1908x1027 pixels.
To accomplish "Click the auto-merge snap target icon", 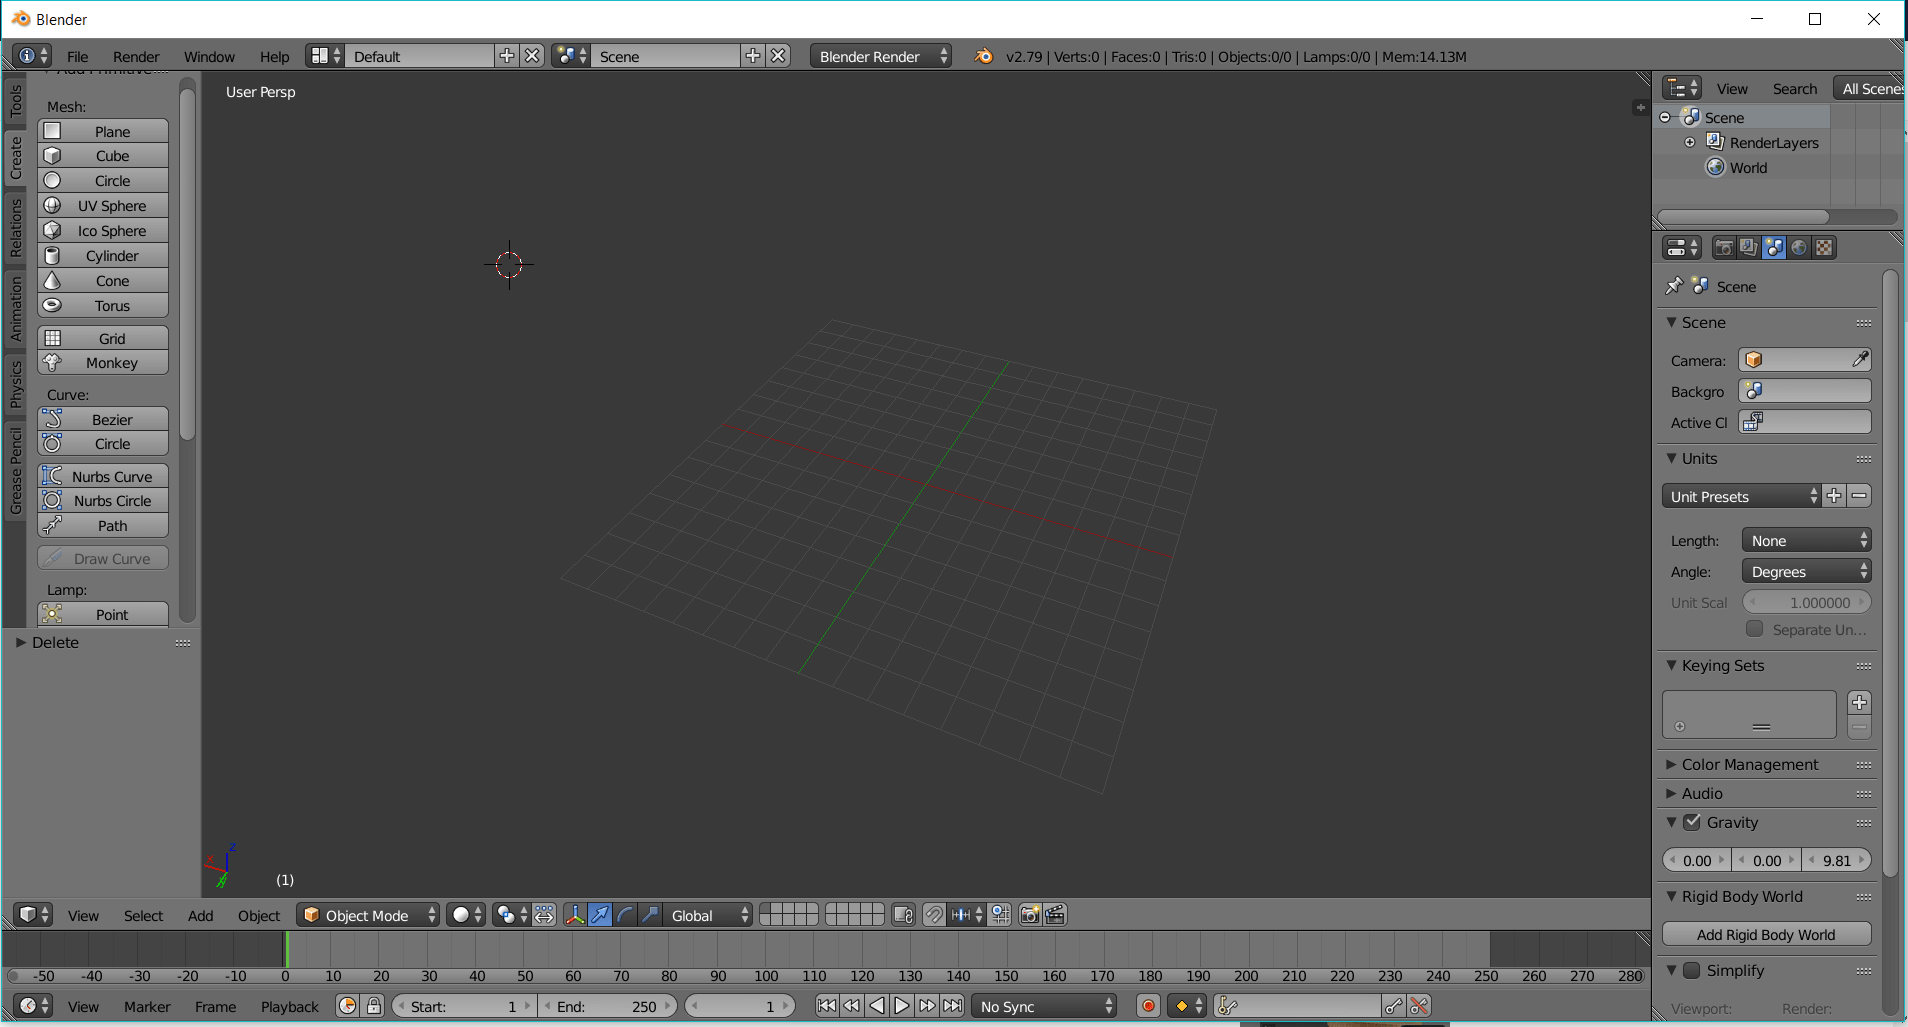I will tap(999, 915).
